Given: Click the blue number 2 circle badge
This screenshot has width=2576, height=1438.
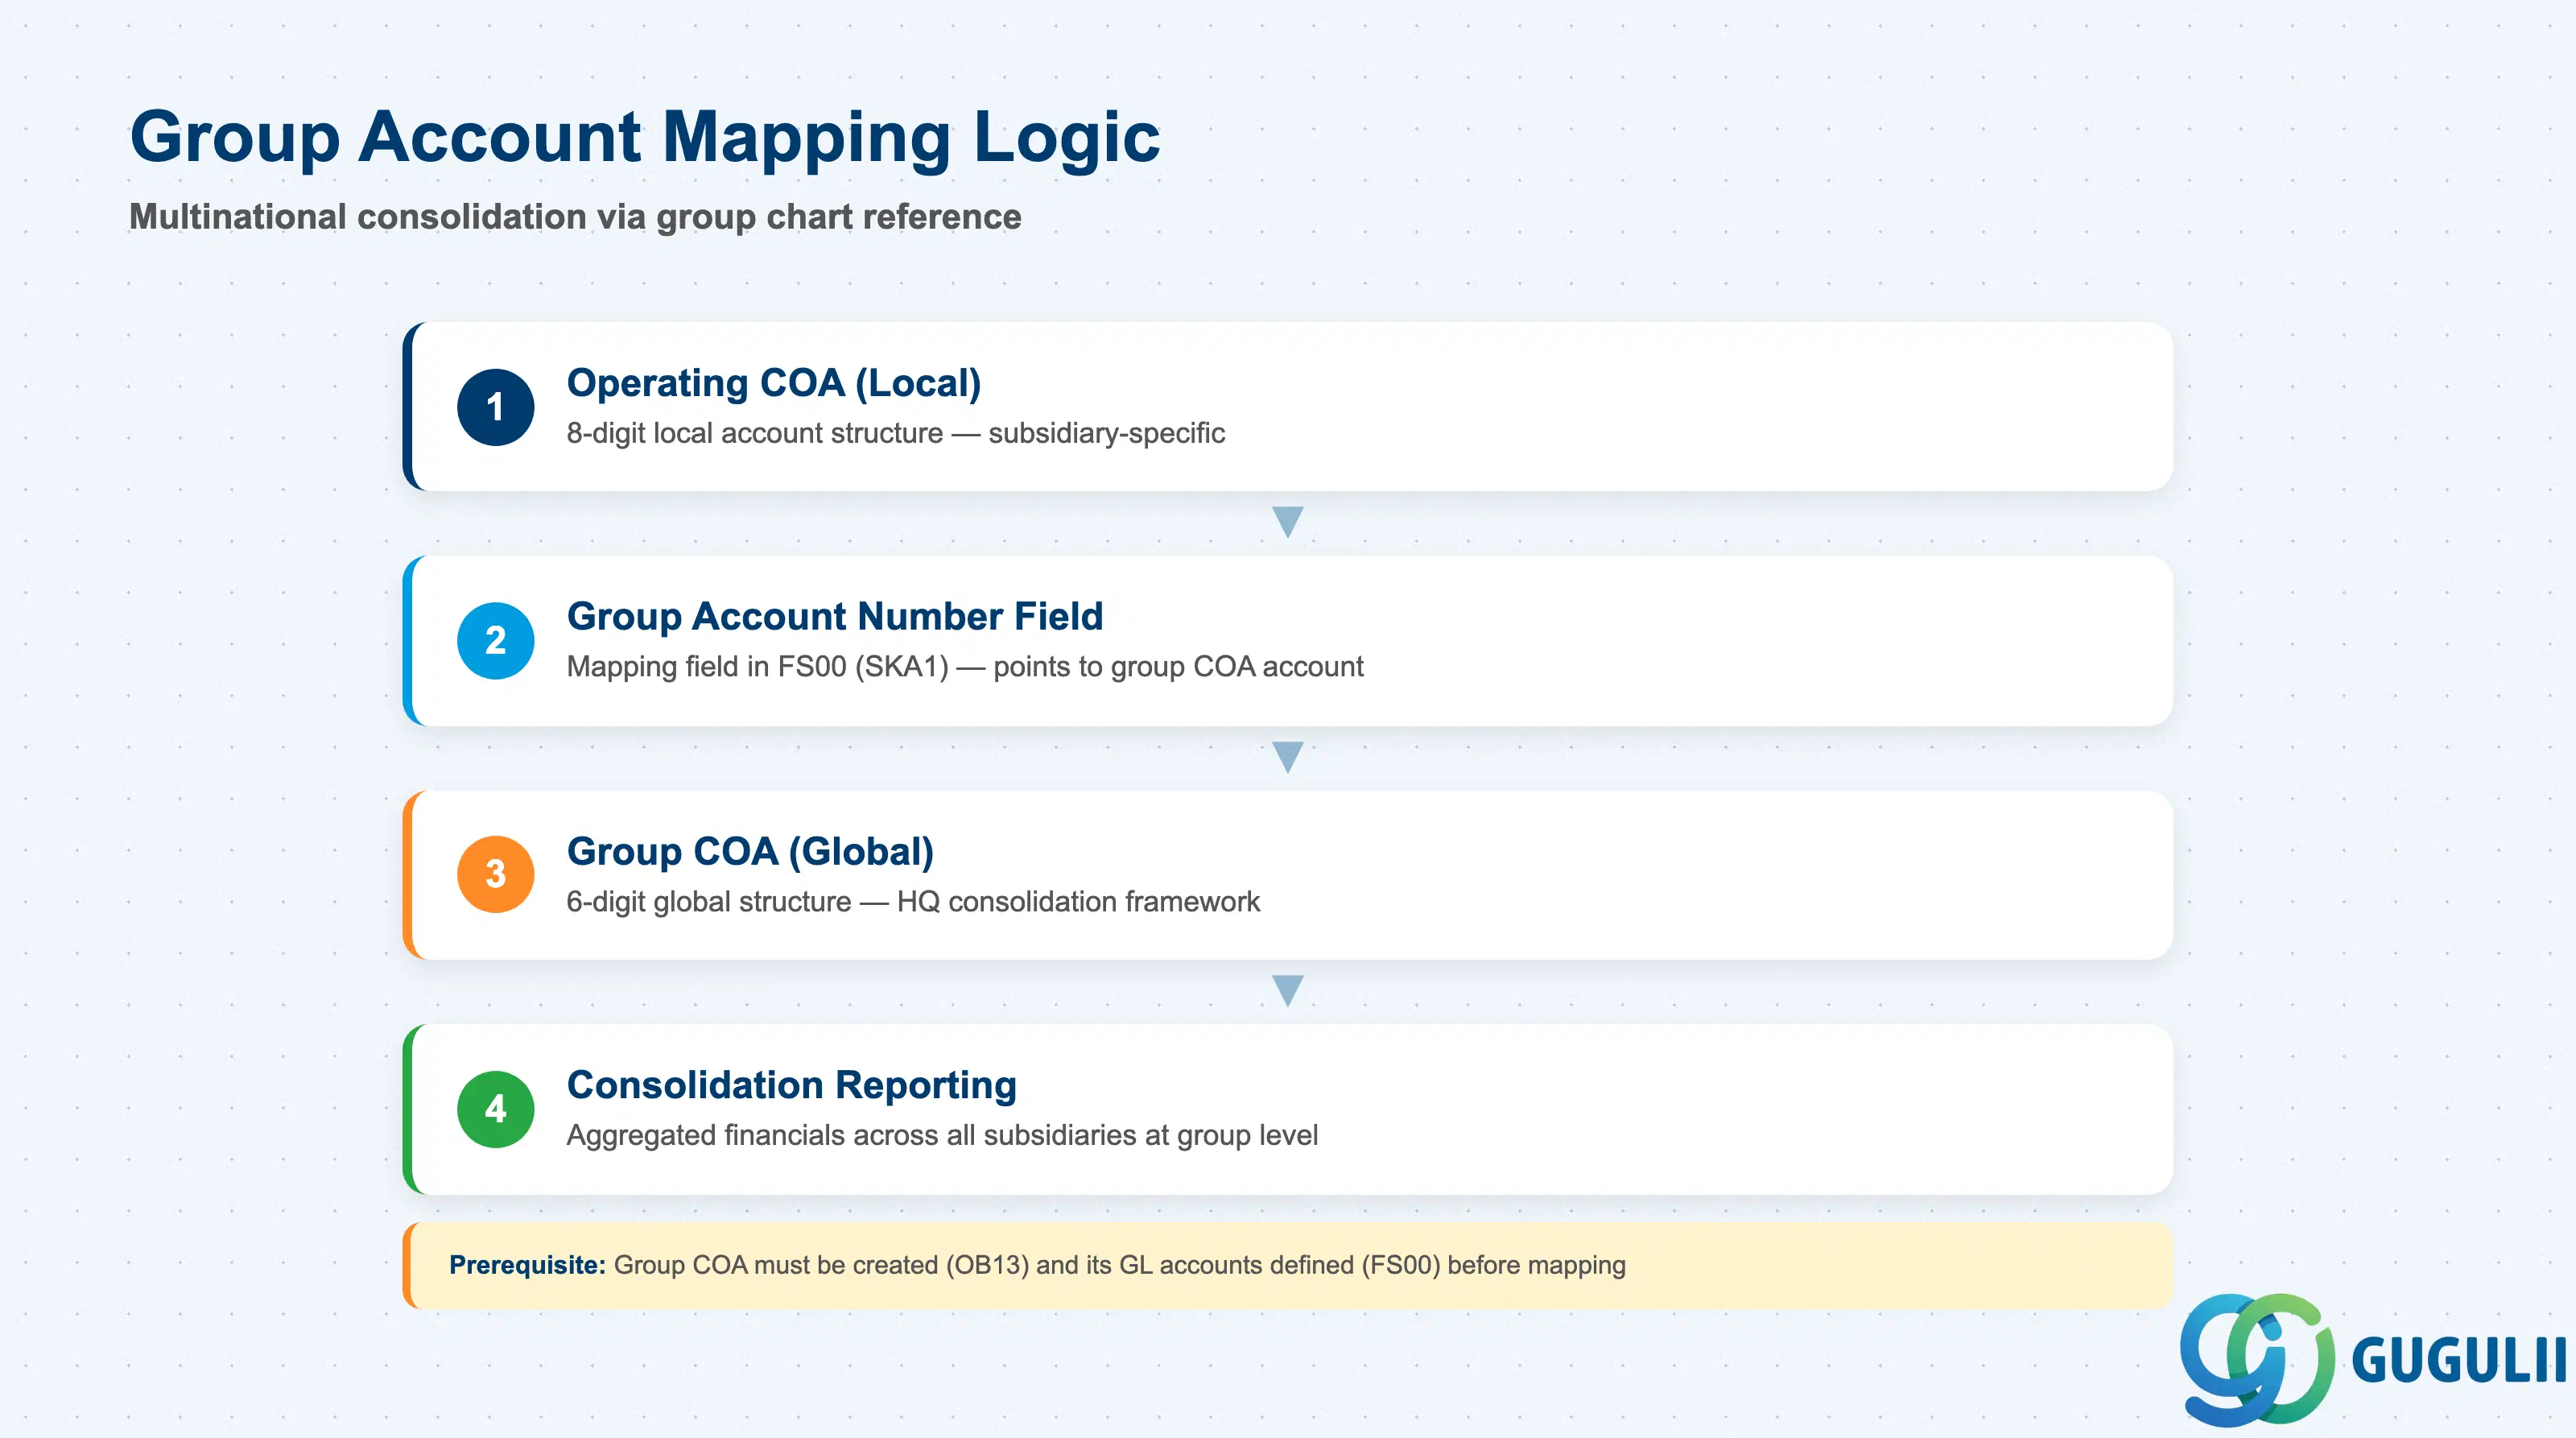Looking at the screenshot, I should 495,640.
